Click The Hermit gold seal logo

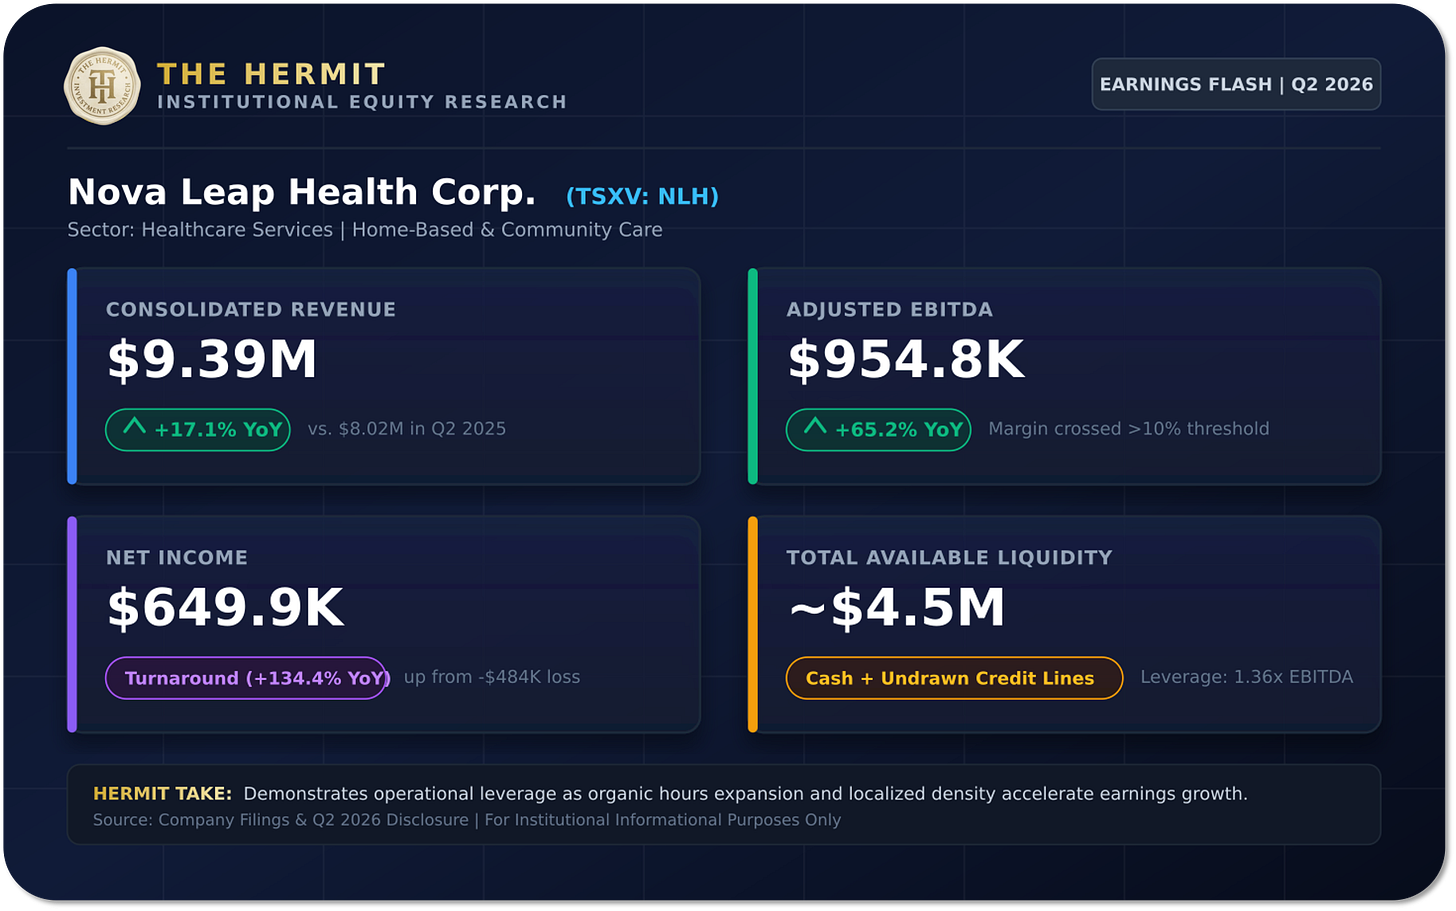[102, 86]
